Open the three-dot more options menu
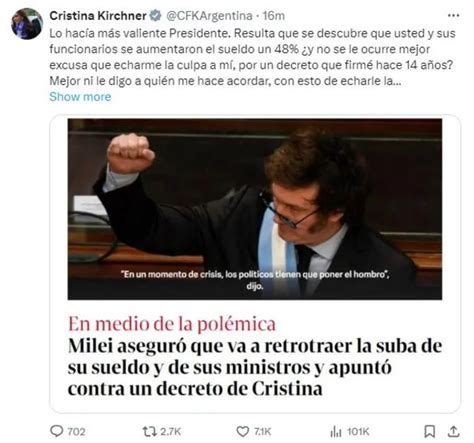The height and width of the screenshot is (443, 474). [453, 15]
